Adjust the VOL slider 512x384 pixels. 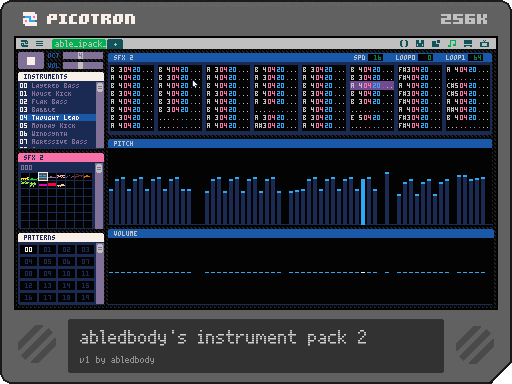(83, 66)
